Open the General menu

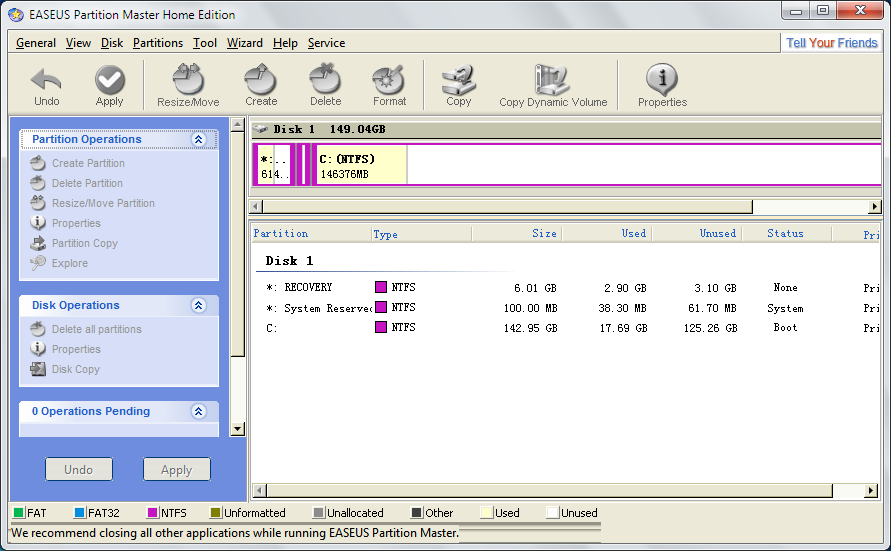[36, 43]
